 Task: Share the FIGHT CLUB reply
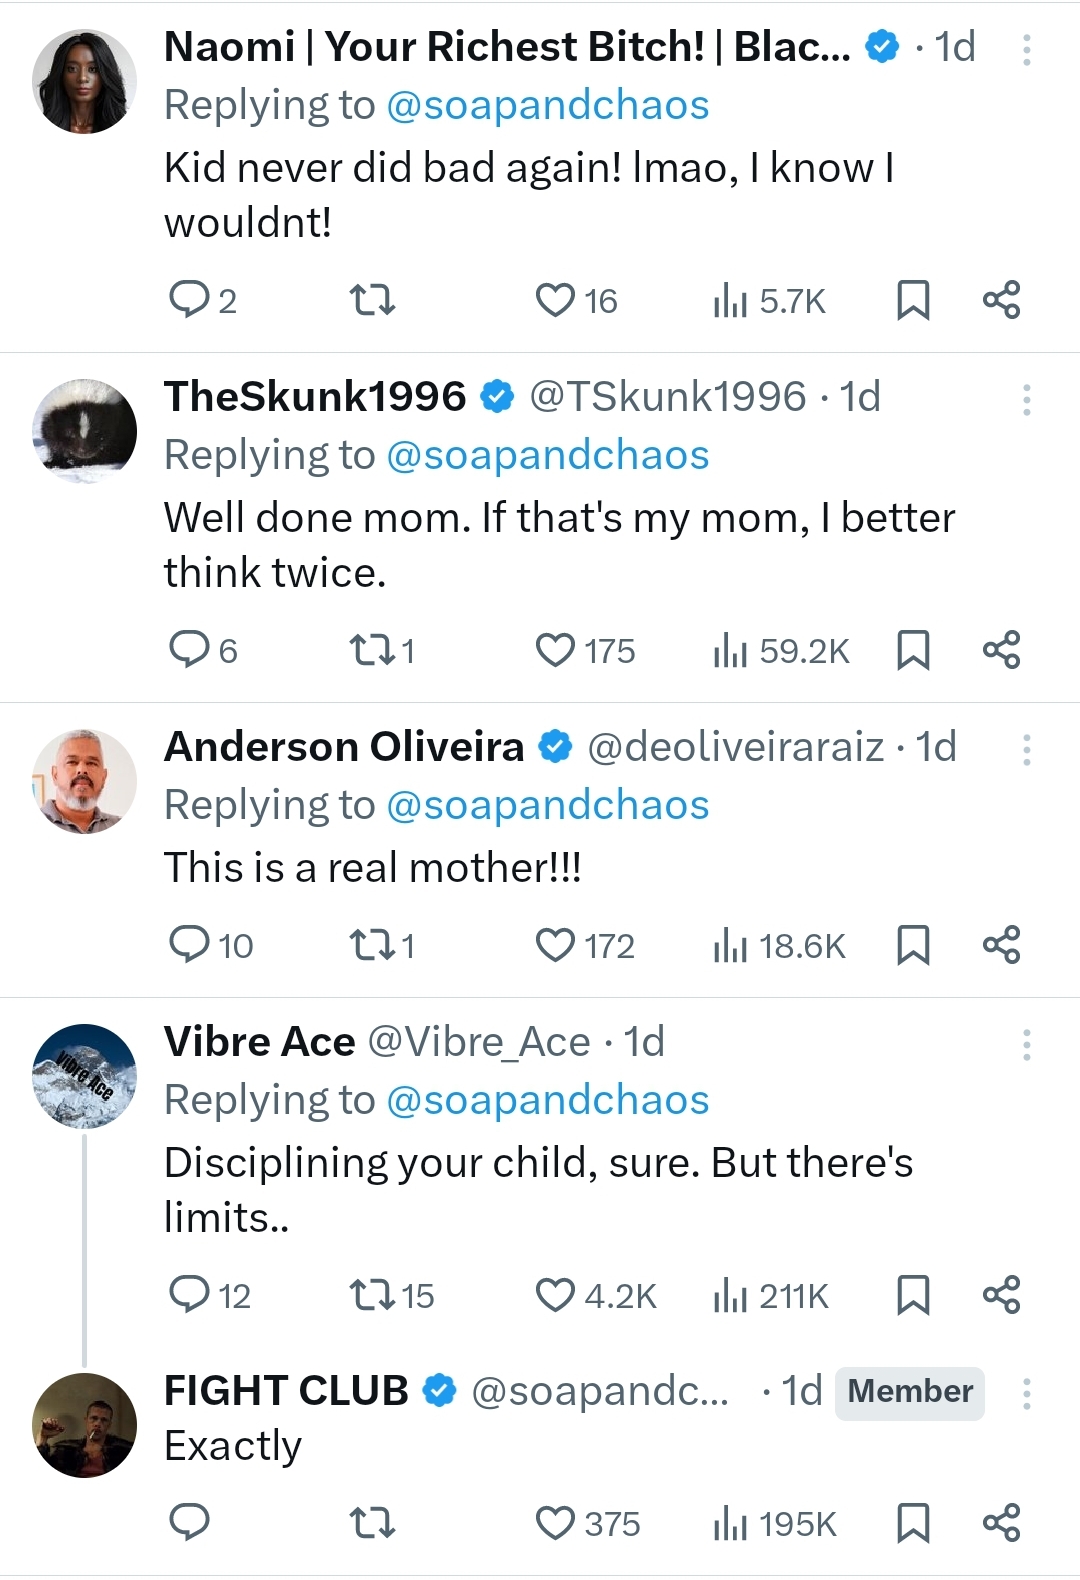pos(1001,1523)
